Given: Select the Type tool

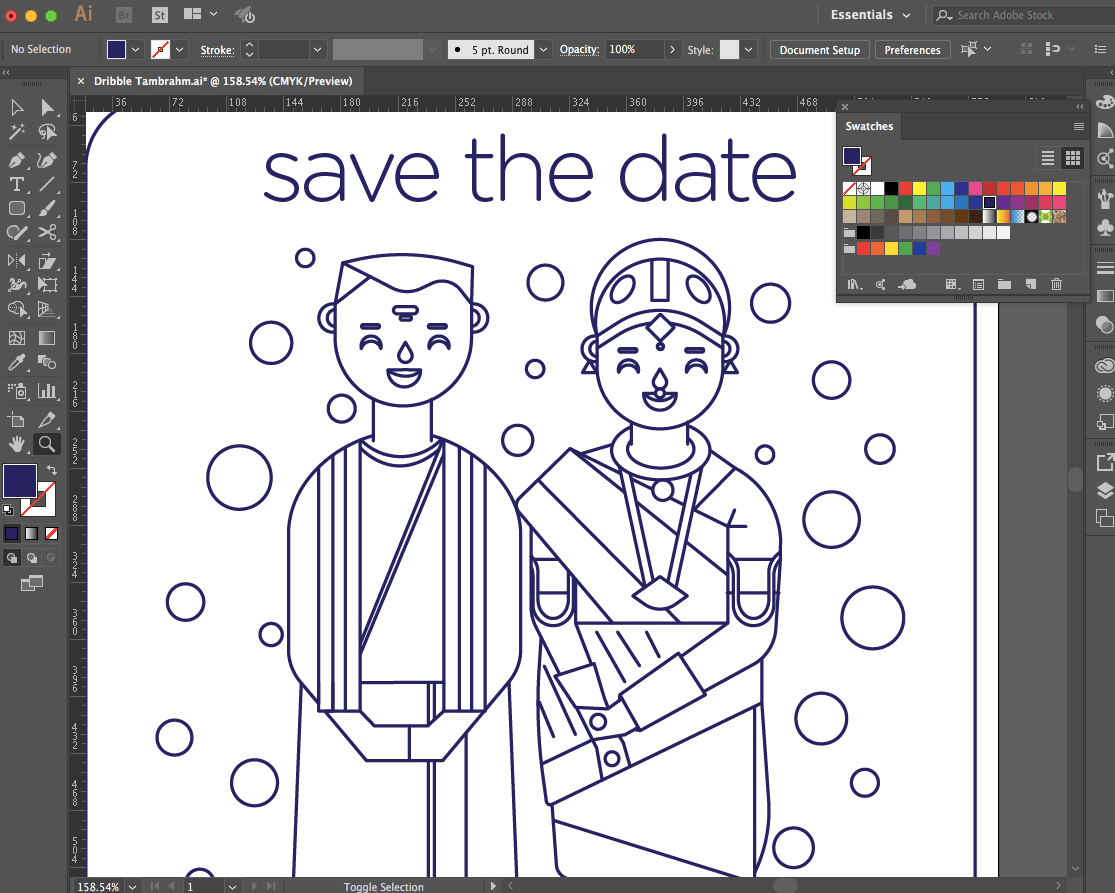Looking at the screenshot, I should point(17,184).
